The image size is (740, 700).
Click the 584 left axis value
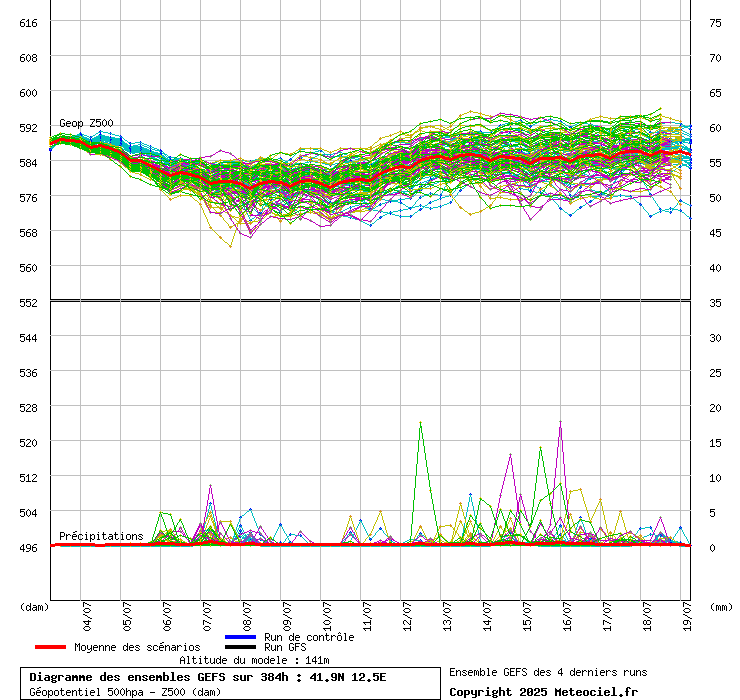(28, 163)
